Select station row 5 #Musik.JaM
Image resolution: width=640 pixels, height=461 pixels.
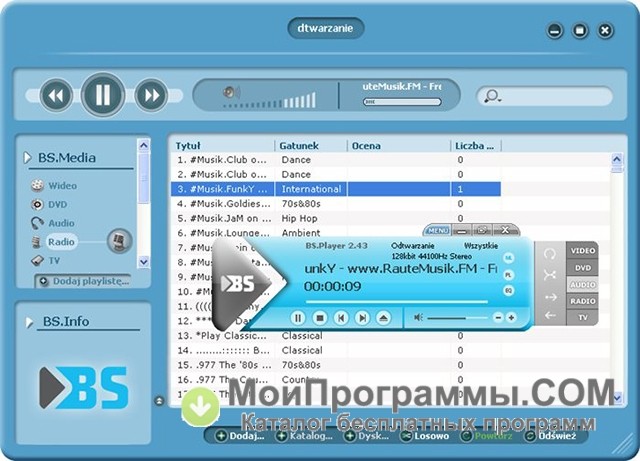click(x=336, y=218)
